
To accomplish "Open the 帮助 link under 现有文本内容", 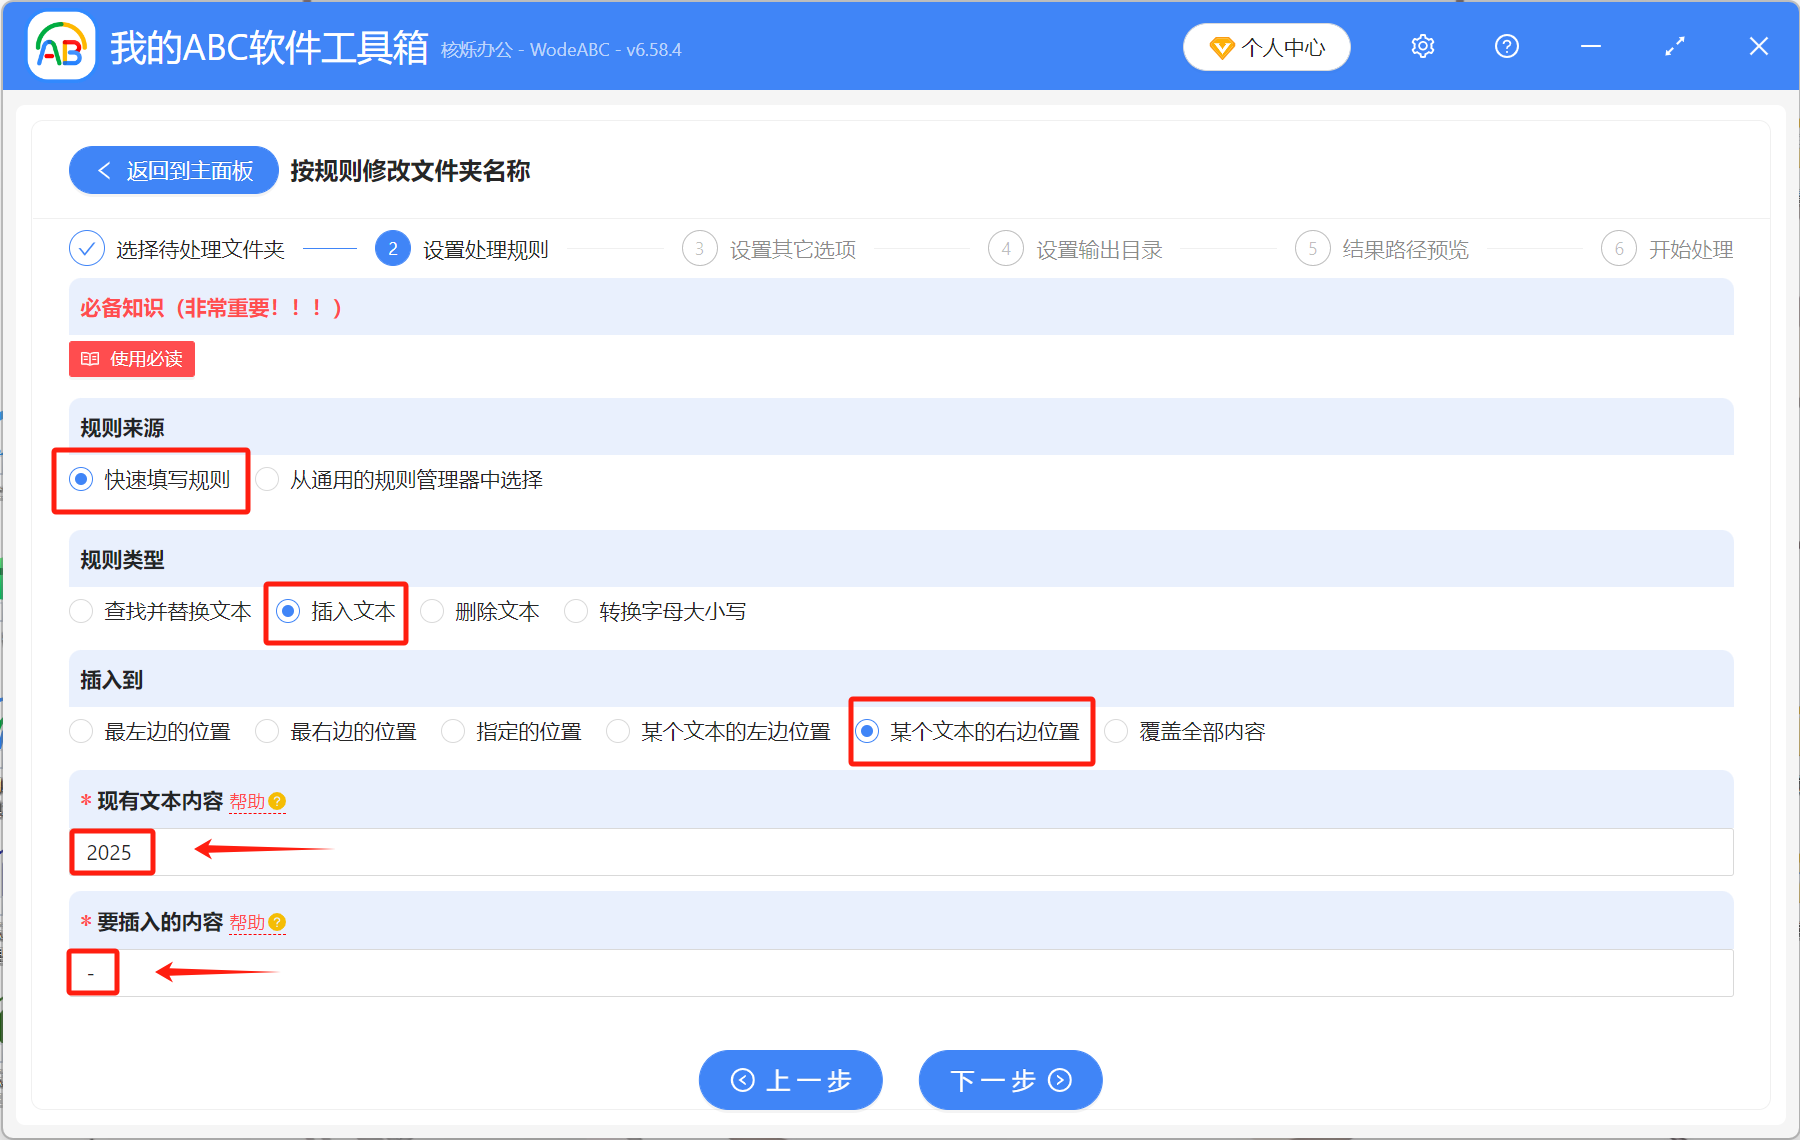I will [247, 801].
